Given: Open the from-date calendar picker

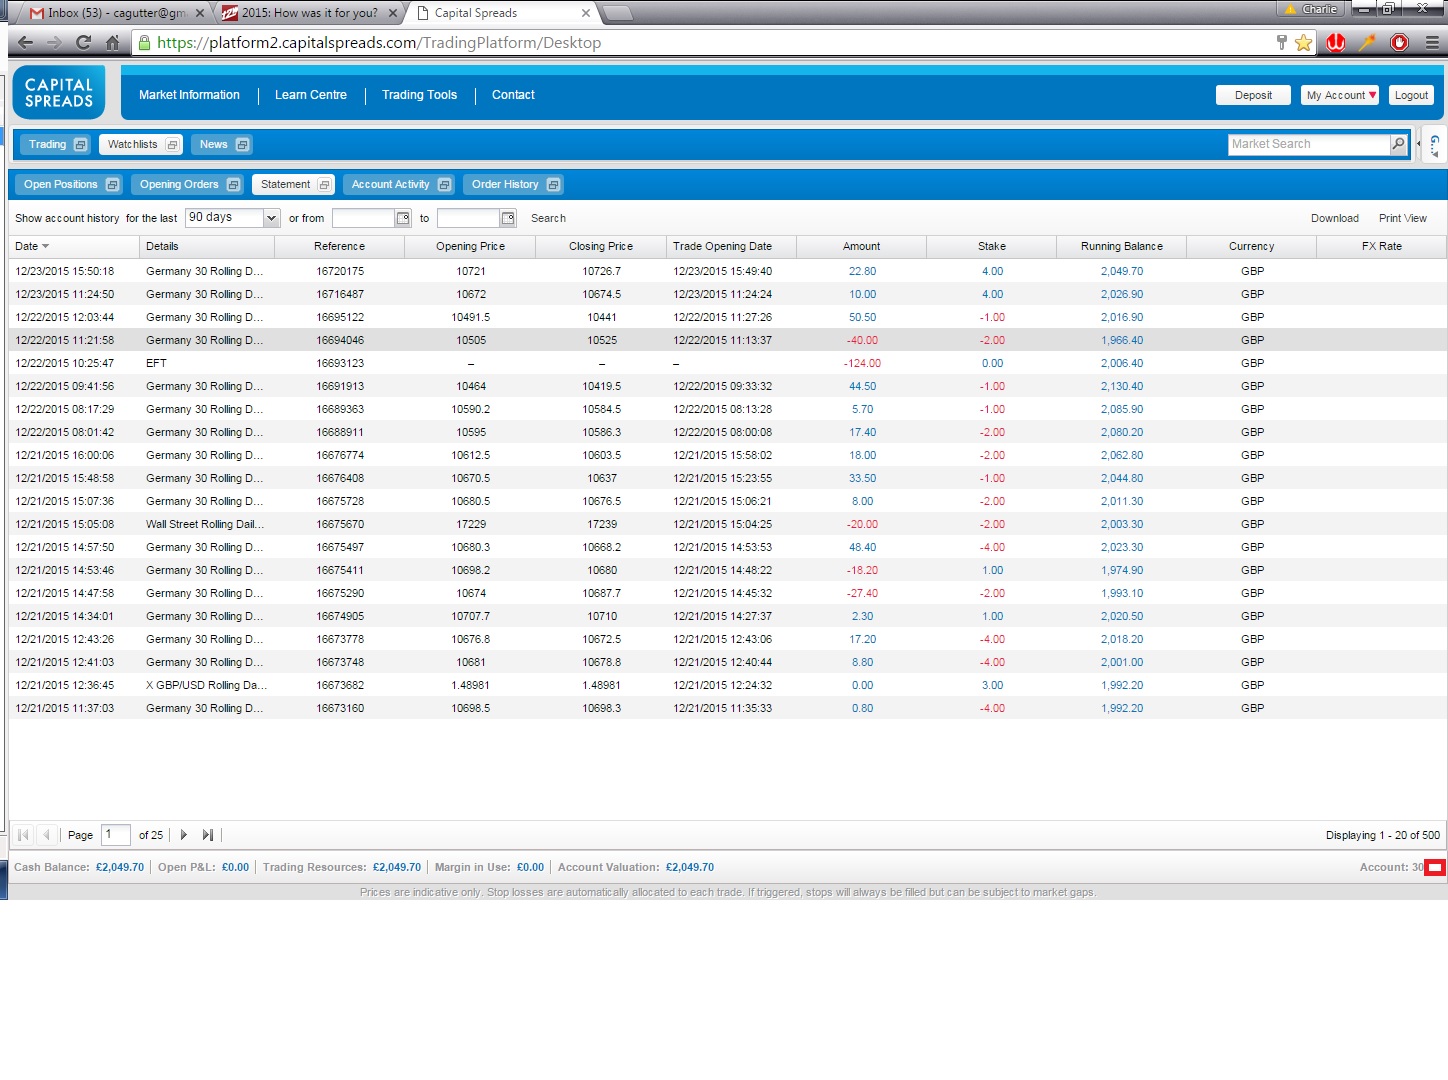Looking at the screenshot, I should pyautogui.click(x=403, y=218).
